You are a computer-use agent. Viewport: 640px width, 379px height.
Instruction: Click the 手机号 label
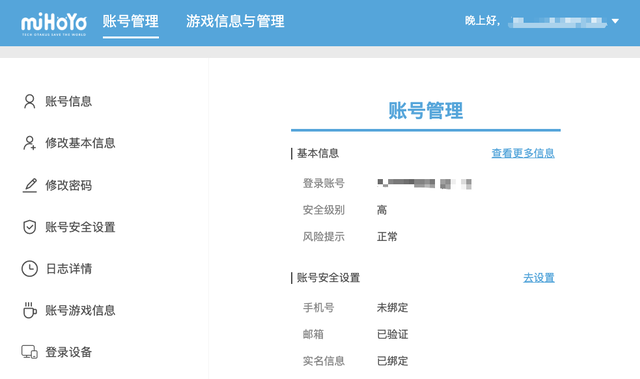[318, 308]
